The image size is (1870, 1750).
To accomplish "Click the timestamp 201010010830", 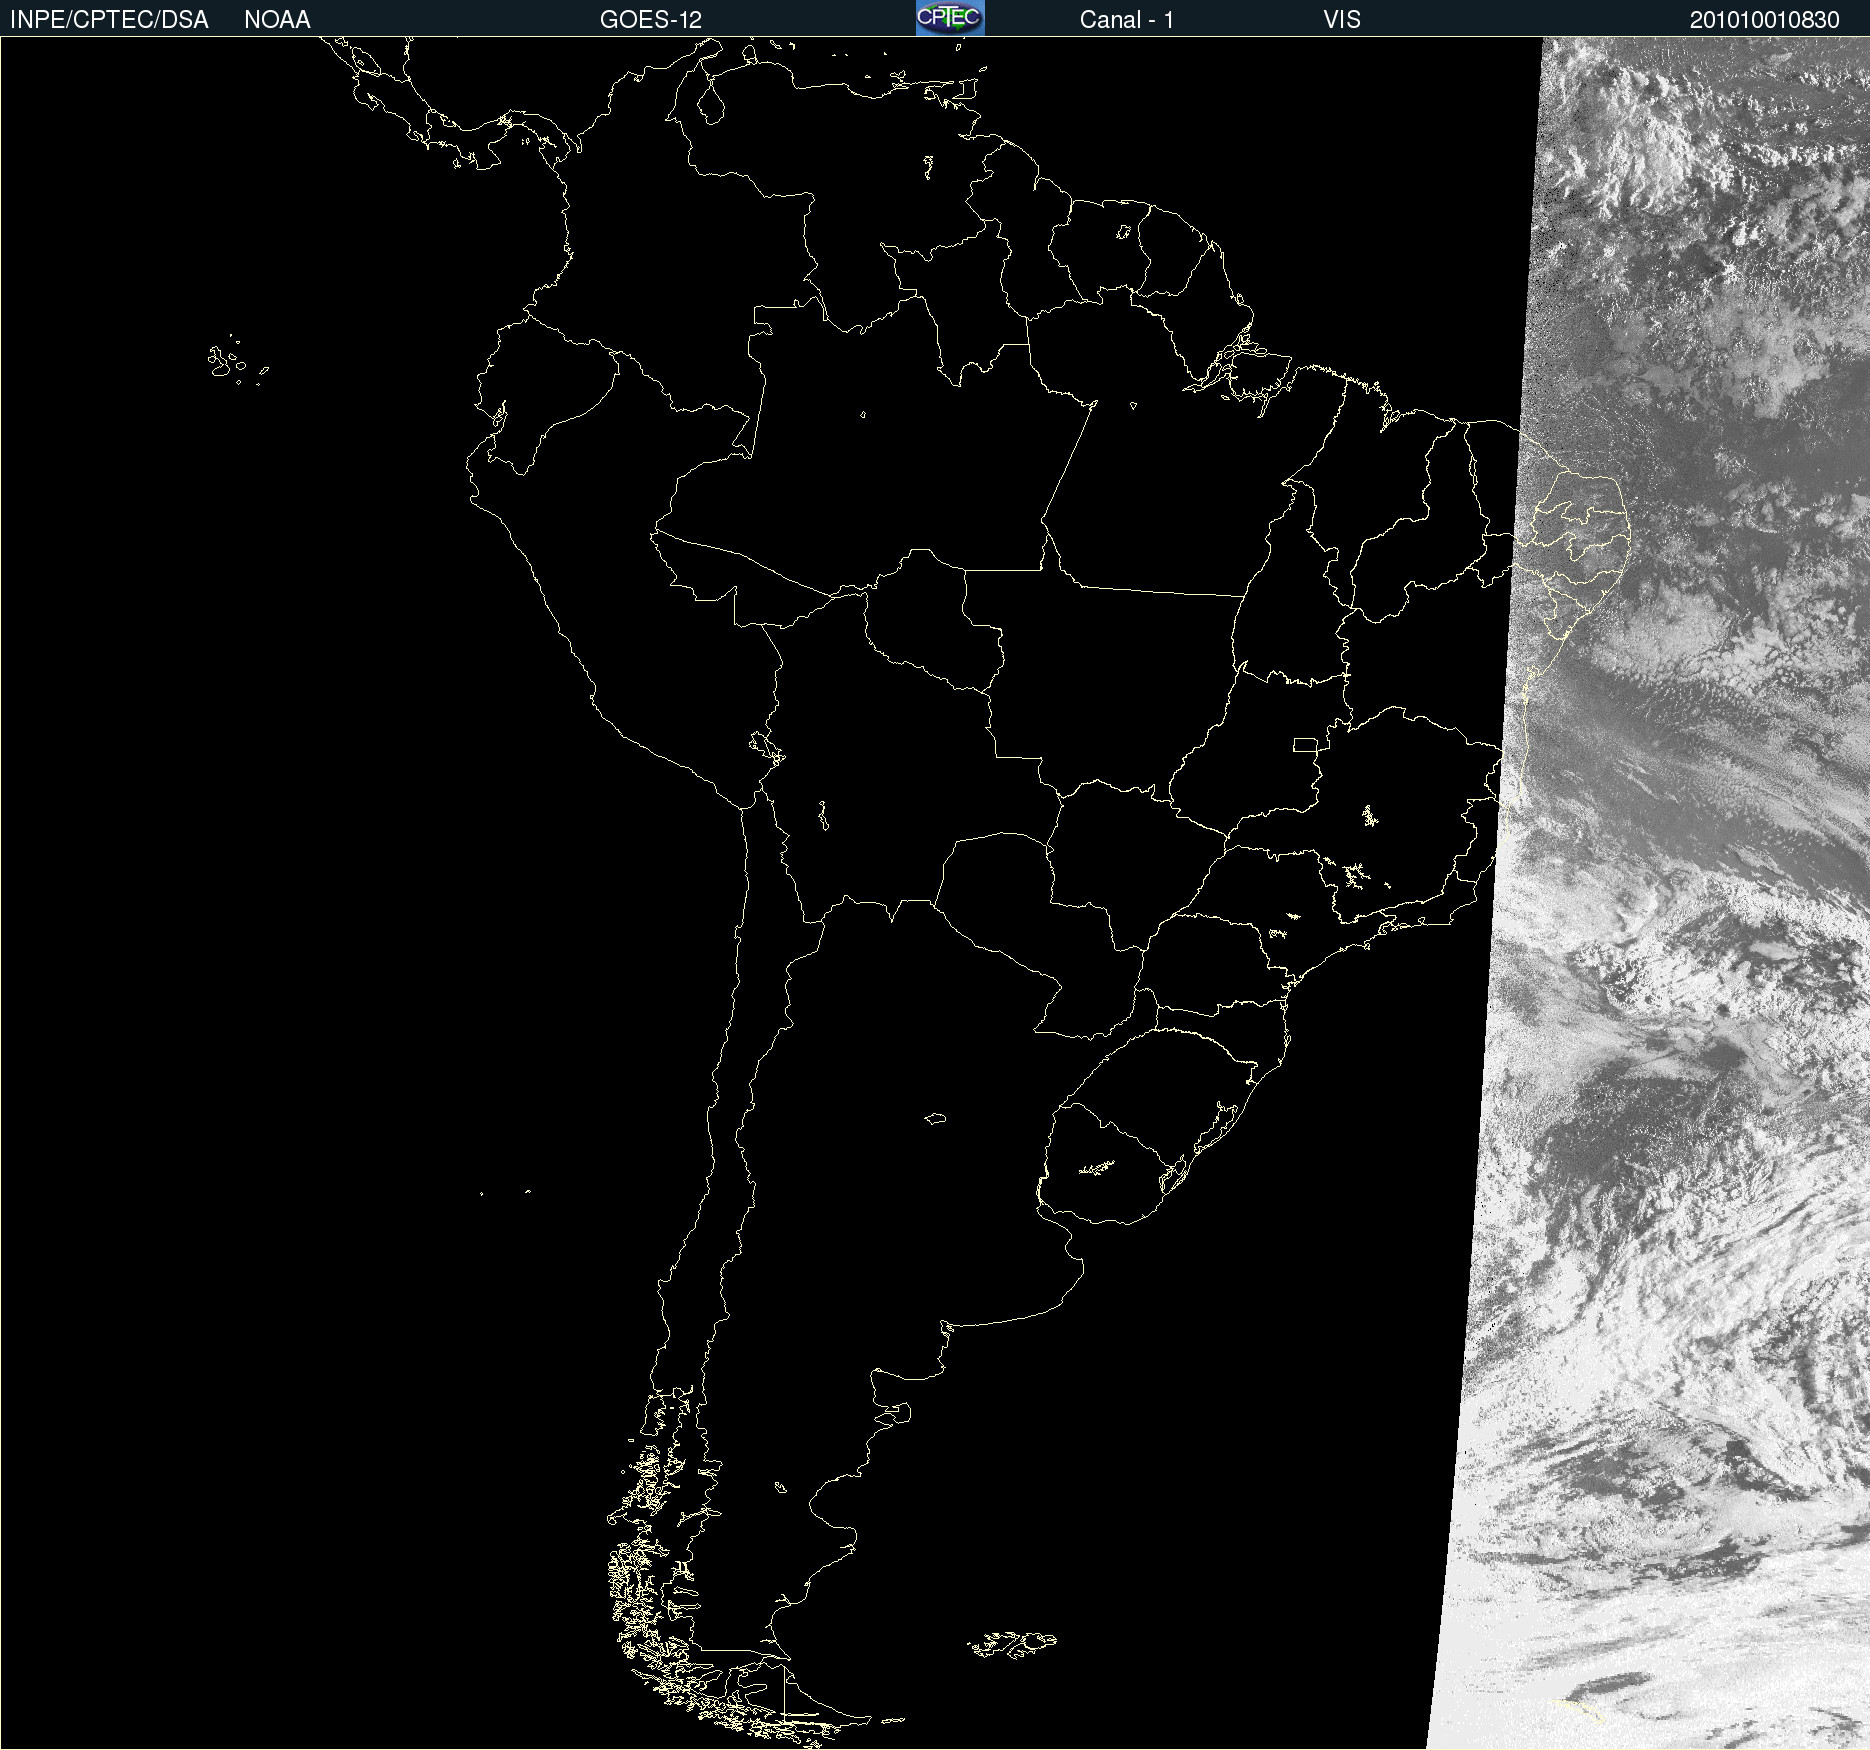I will 1765,20.
